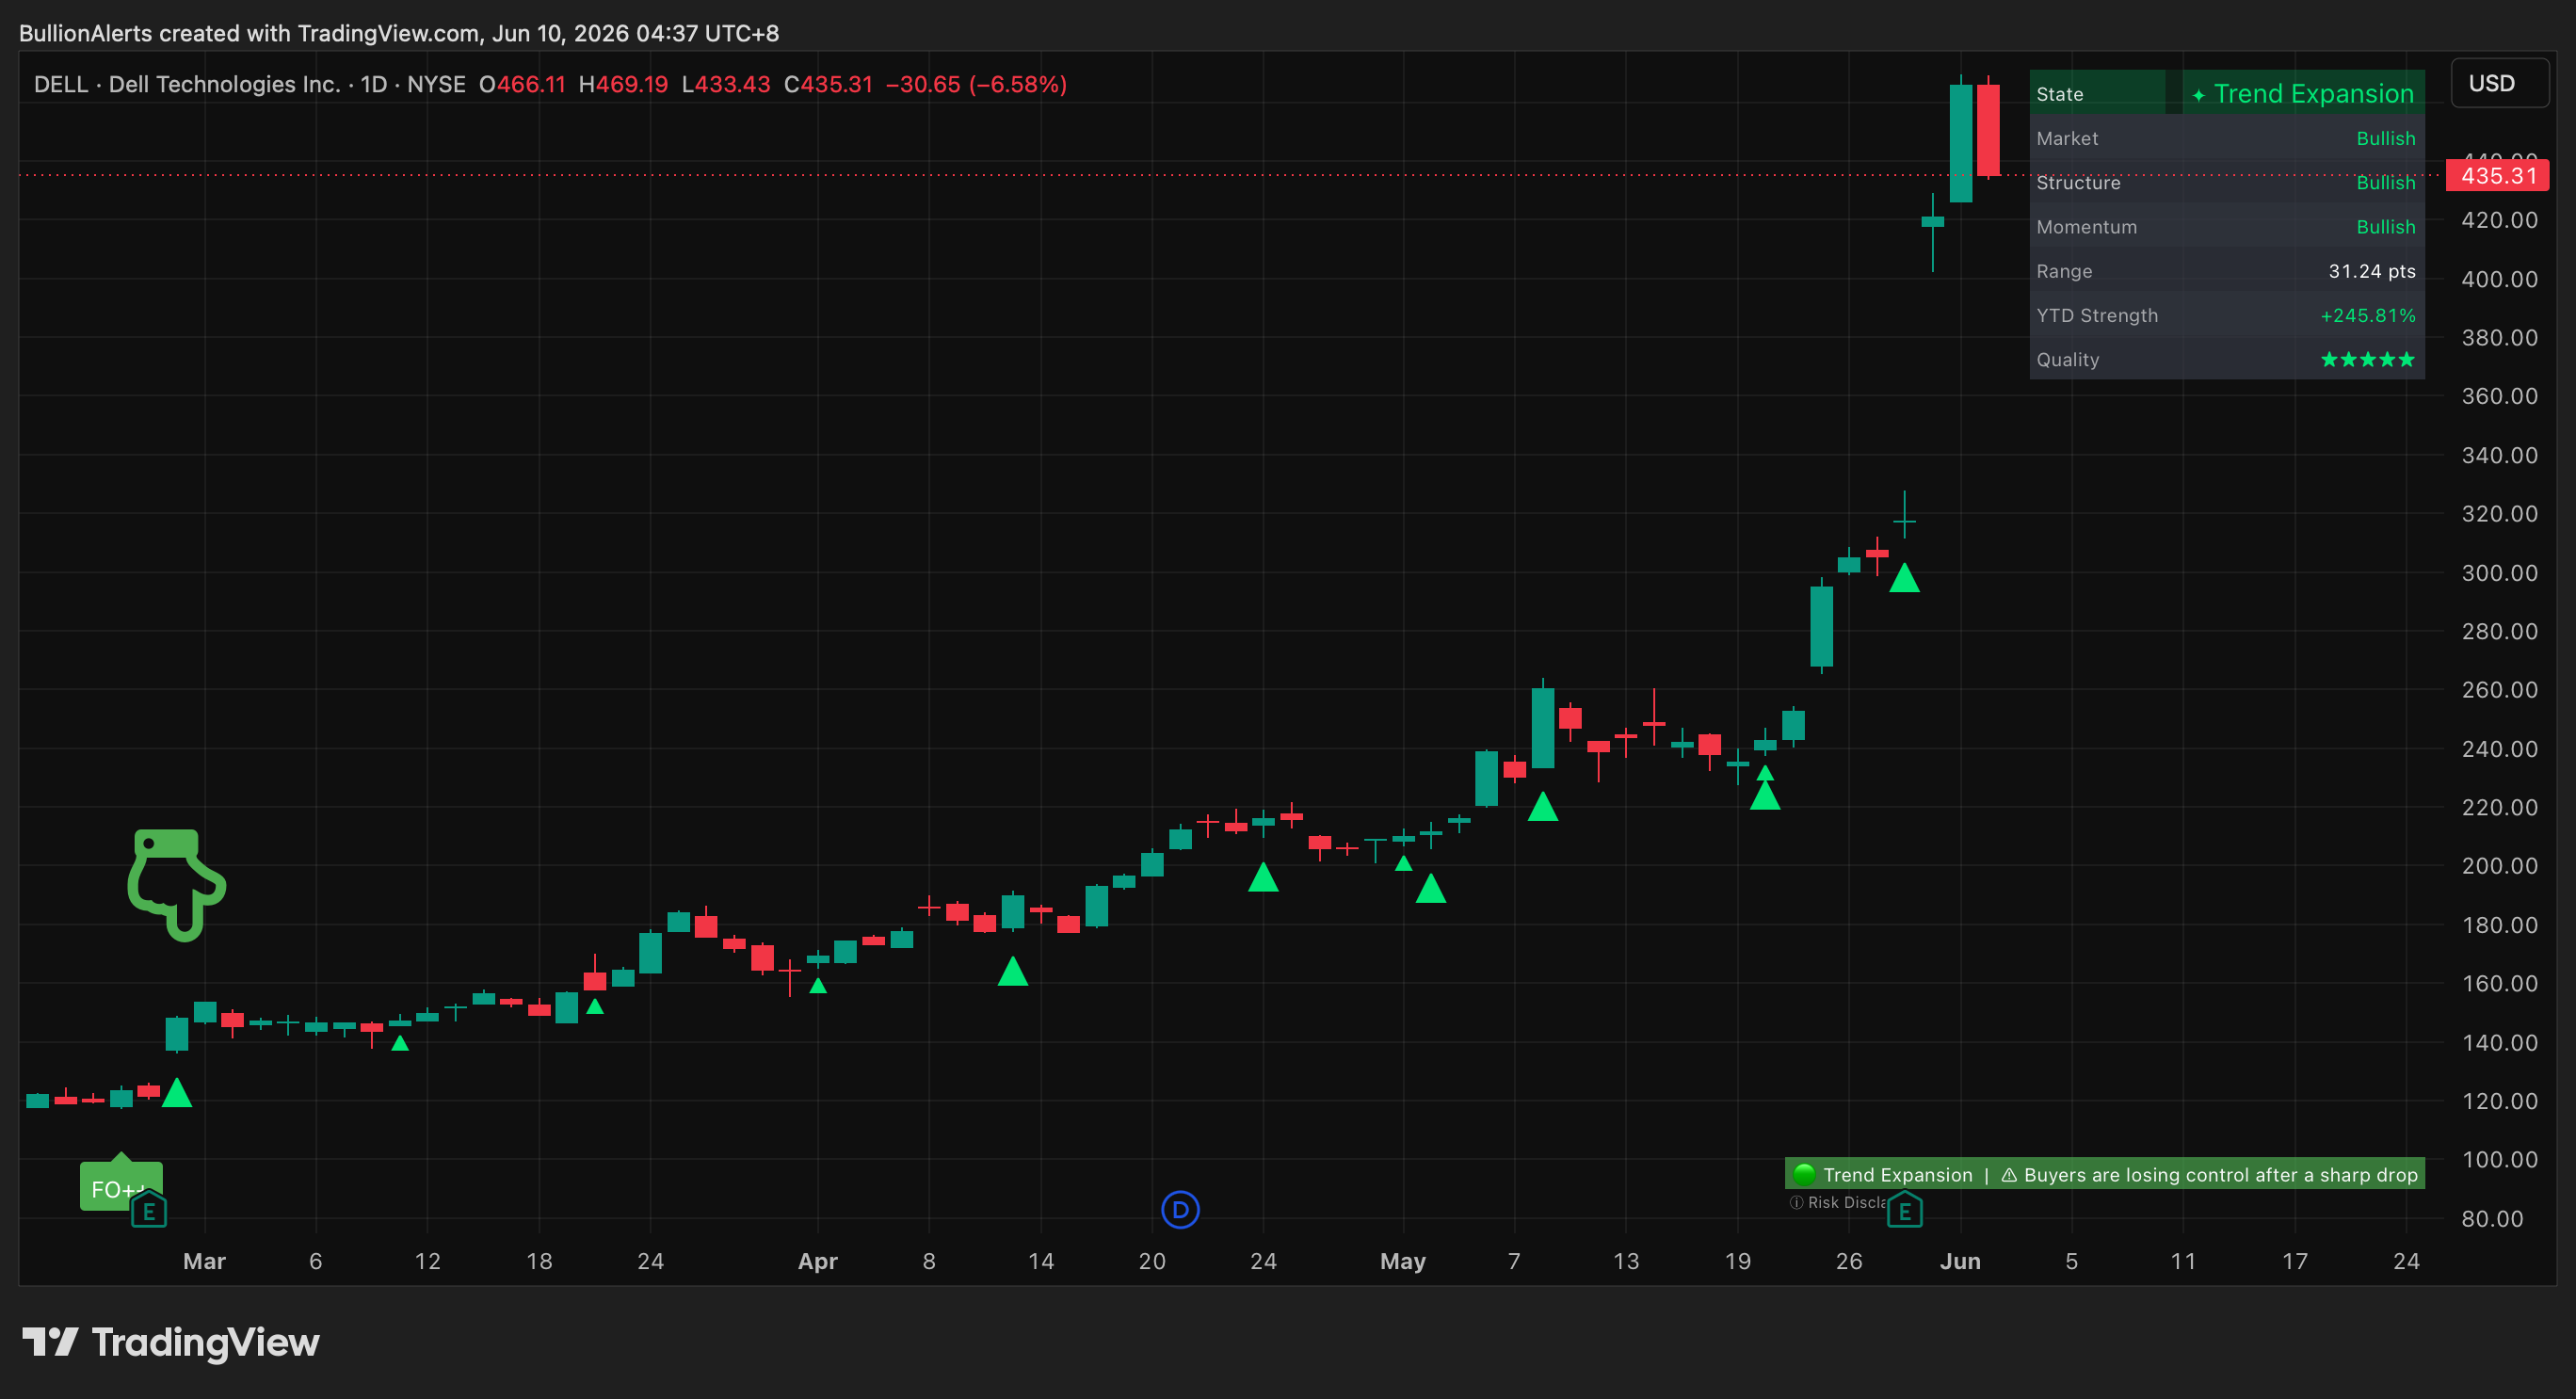The image size is (2576, 1399).
Task: Click the DELL Dell Technologies symbol title
Action: pyautogui.click(x=187, y=84)
